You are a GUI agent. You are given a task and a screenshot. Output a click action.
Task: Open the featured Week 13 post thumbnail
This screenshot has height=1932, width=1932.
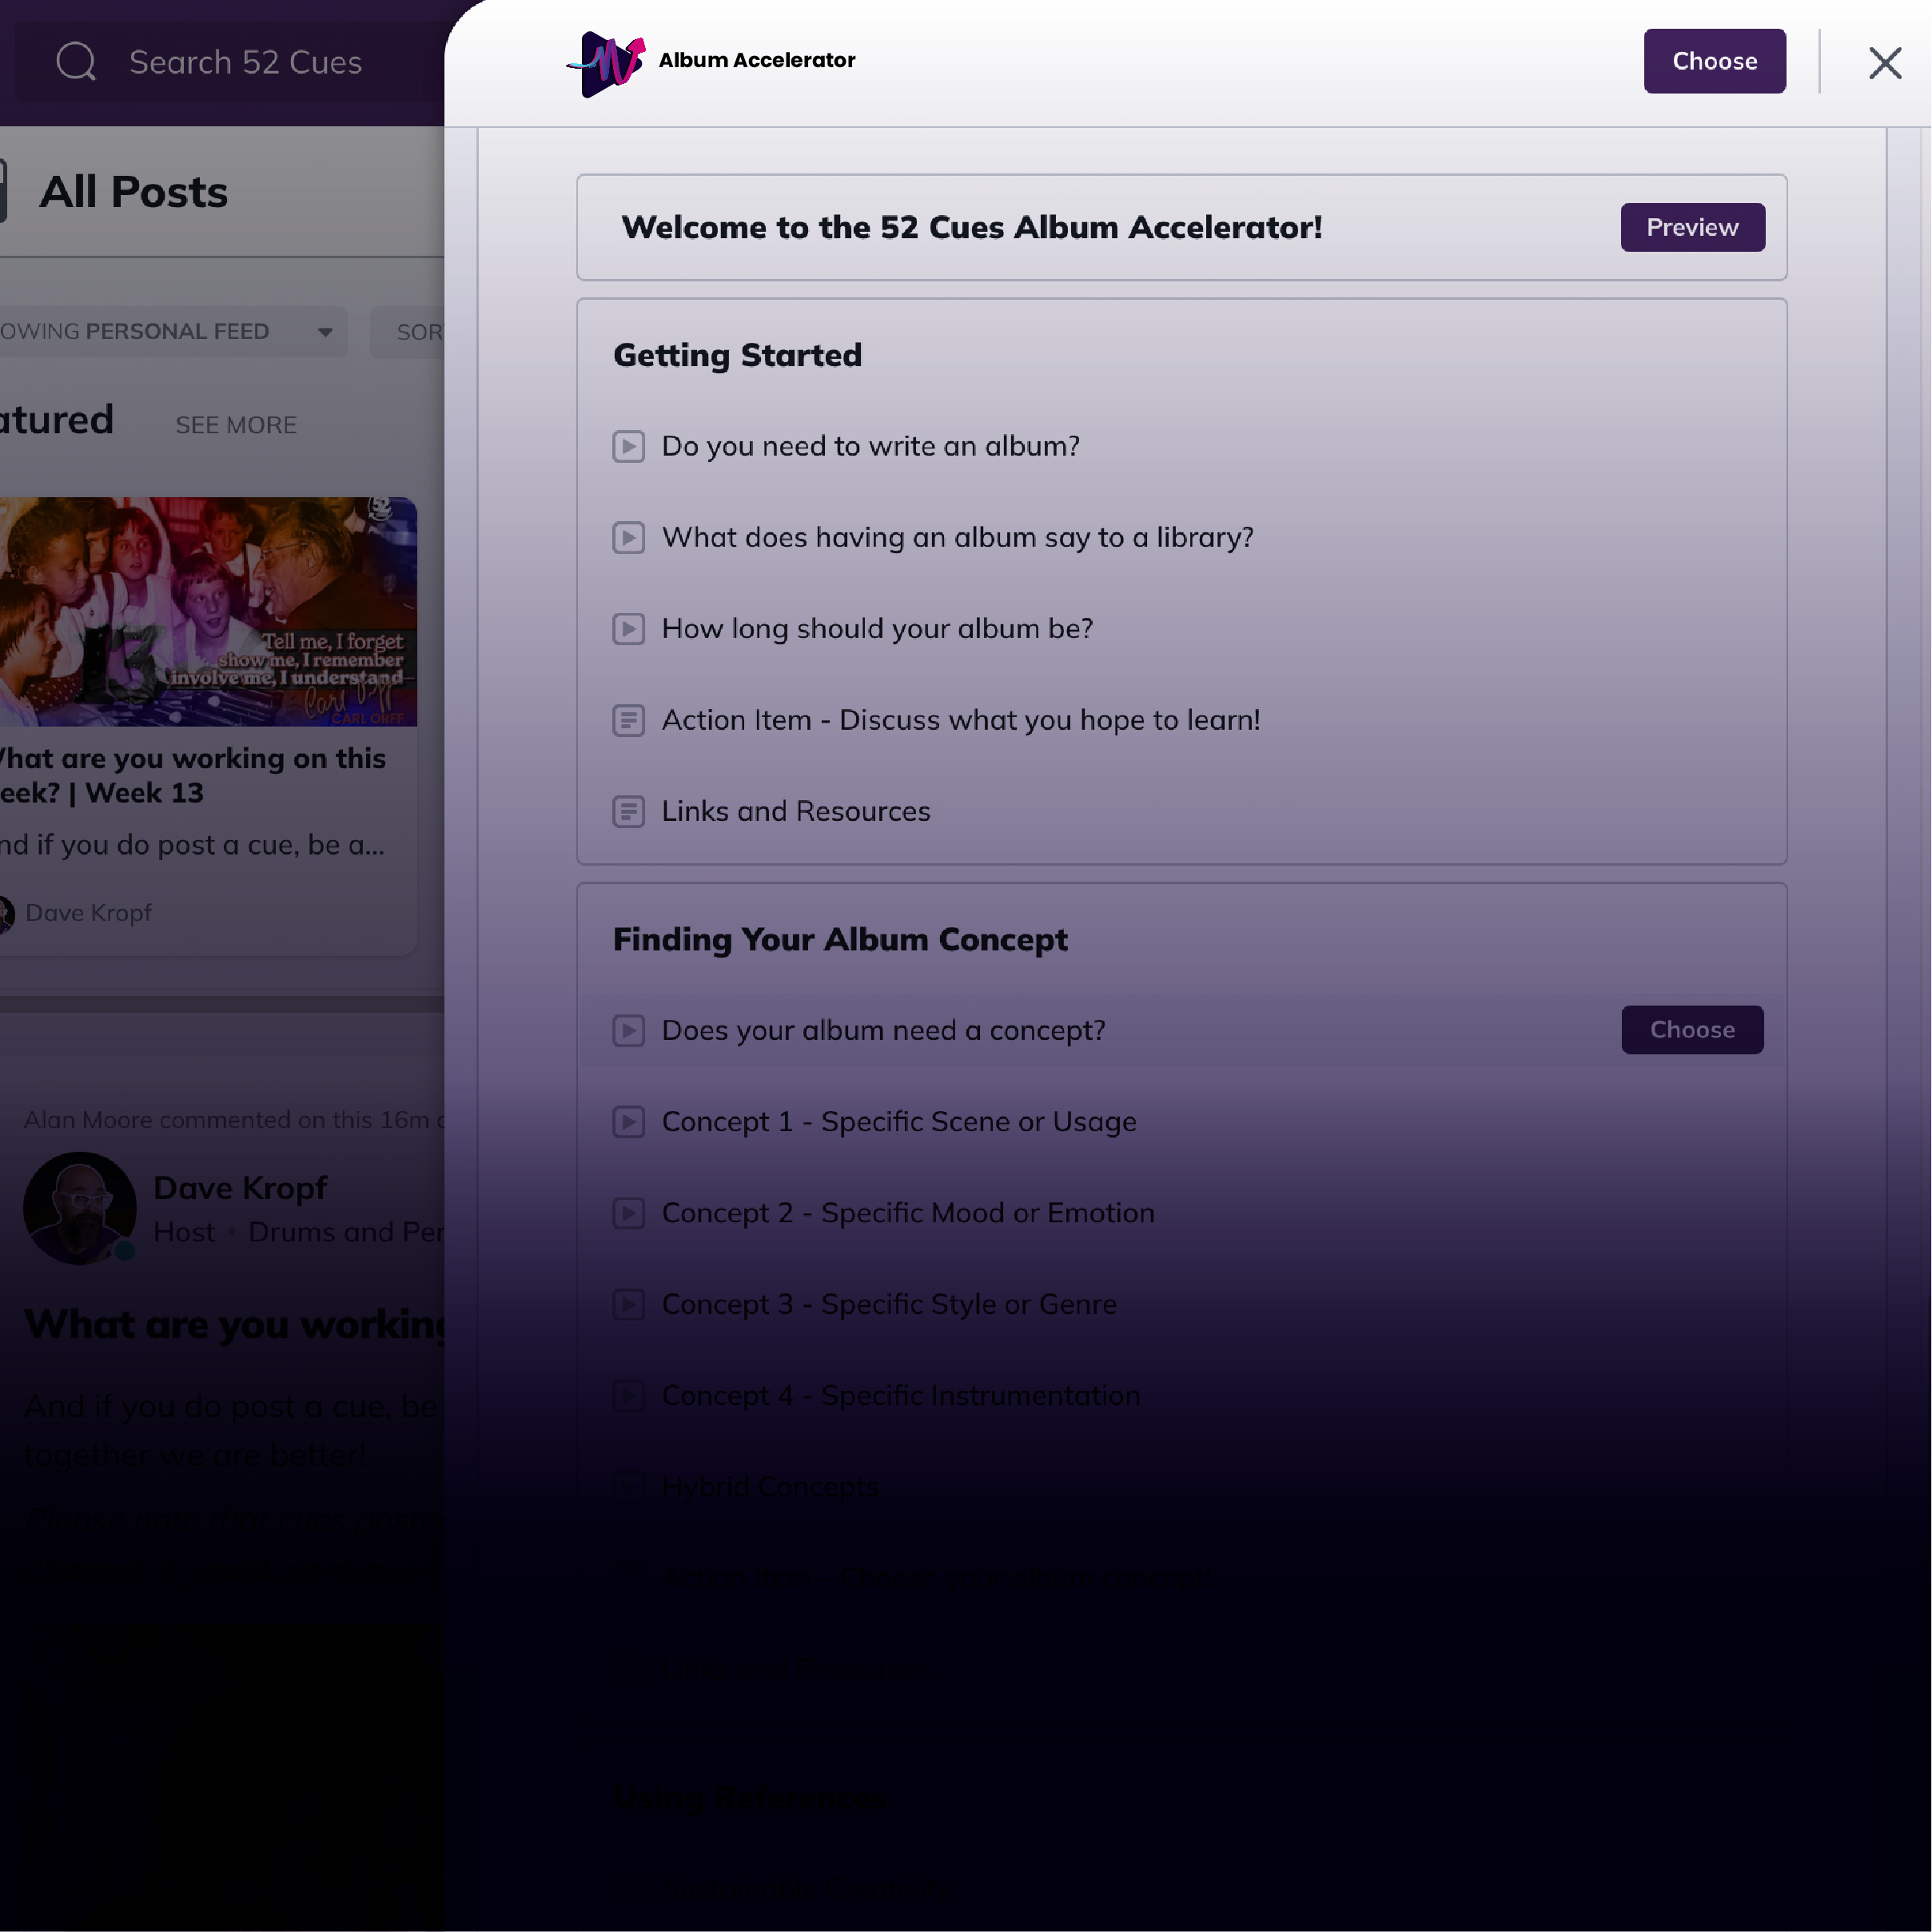click(x=208, y=612)
